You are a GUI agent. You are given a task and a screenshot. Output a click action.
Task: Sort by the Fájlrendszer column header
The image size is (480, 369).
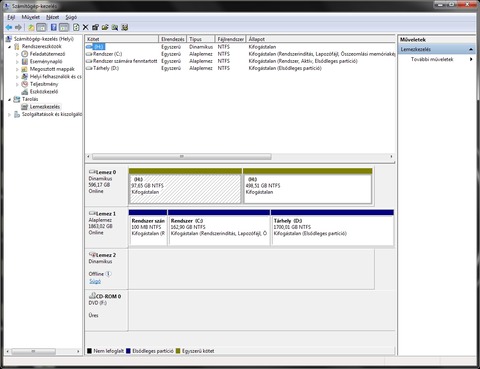pyautogui.click(x=231, y=39)
